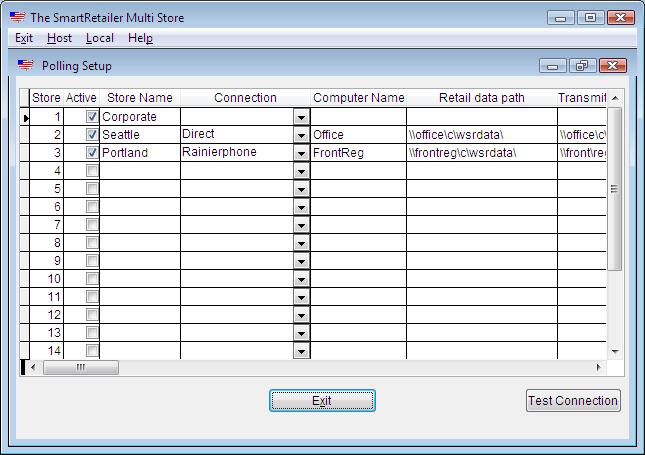This screenshot has width=645, height=455.
Task: Open Connection dropdown for store 11
Action: tap(302, 297)
